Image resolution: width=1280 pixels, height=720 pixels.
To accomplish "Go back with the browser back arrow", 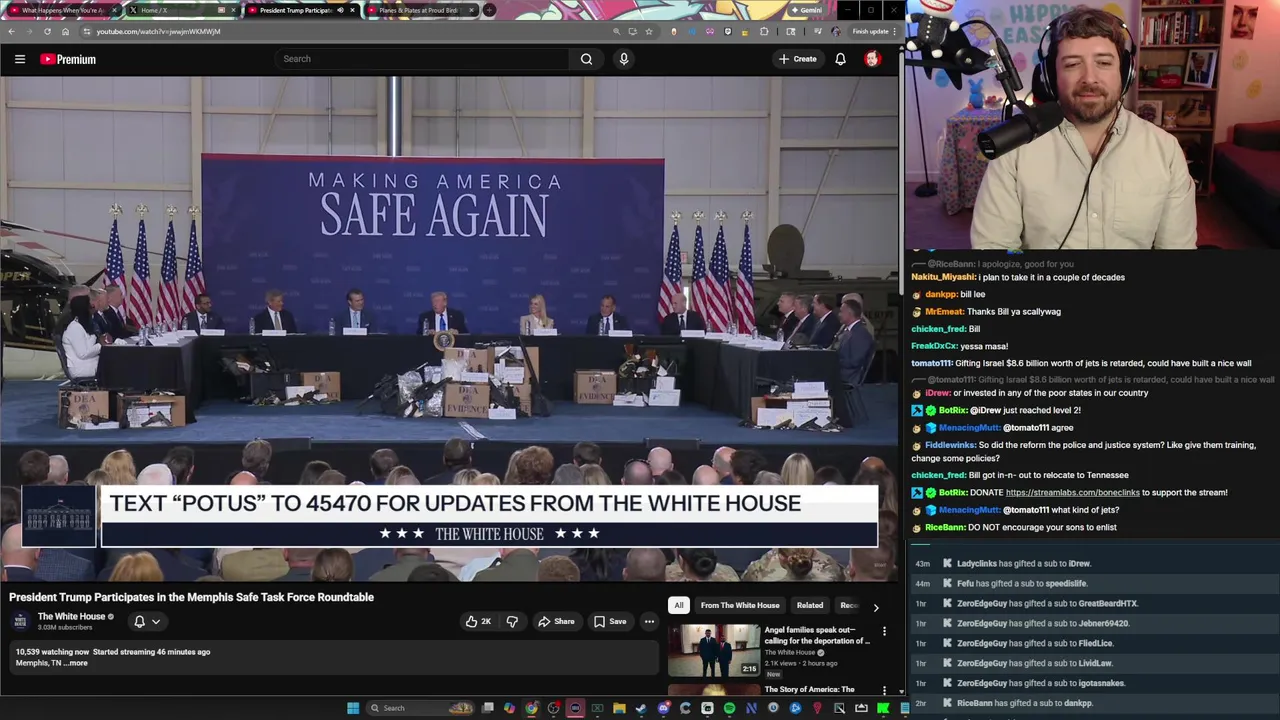I will pyautogui.click(x=11, y=31).
